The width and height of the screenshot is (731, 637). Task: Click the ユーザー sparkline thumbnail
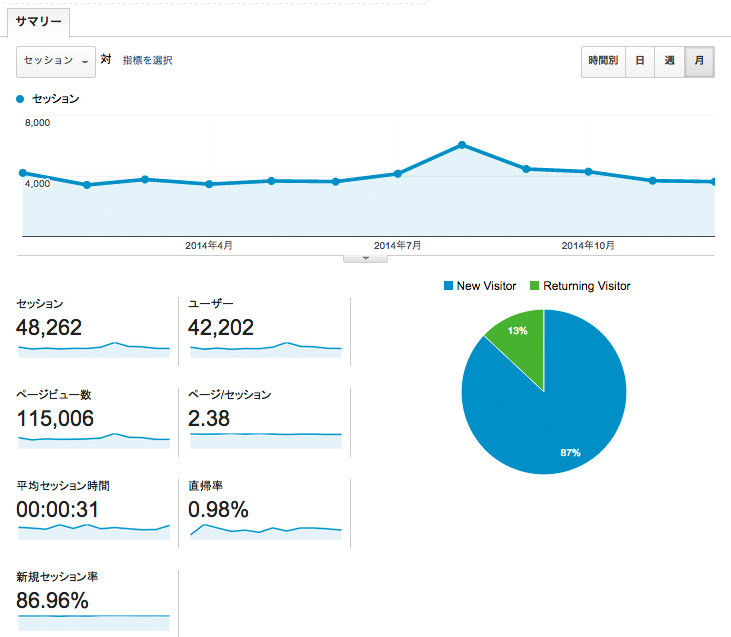(266, 350)
